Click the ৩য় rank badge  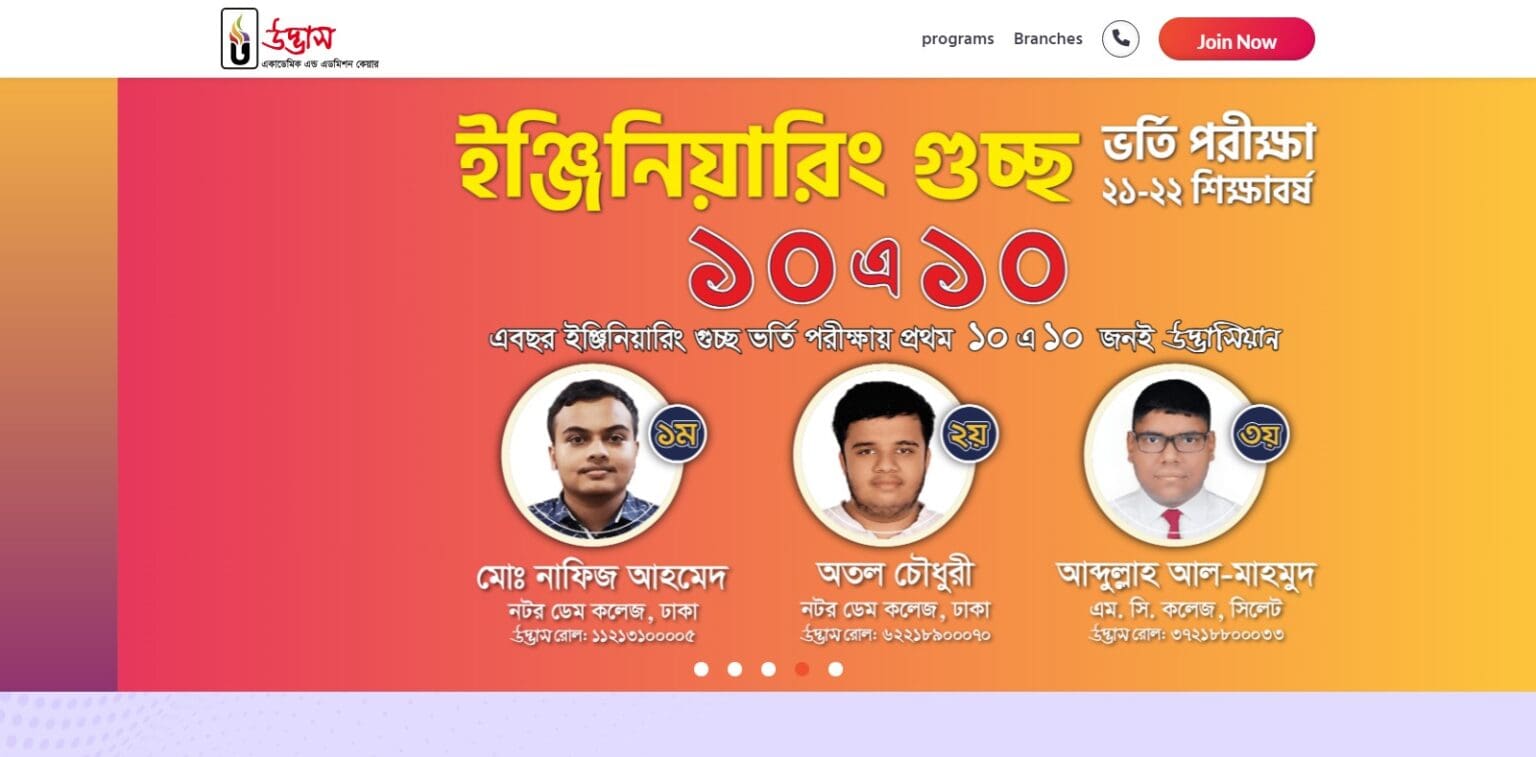click(x=1260, y=433)
